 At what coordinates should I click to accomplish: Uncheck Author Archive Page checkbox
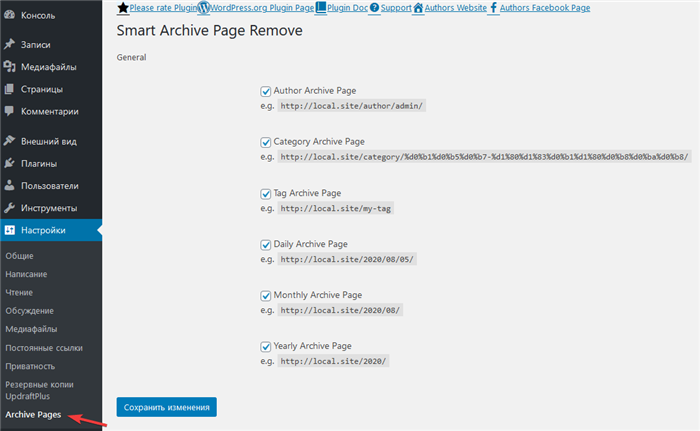(x=266, y=91)
